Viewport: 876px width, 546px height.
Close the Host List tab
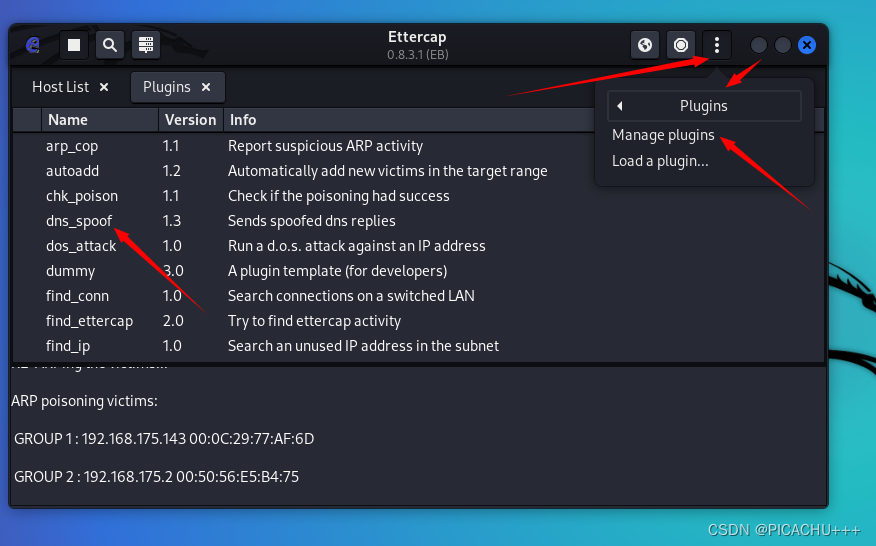(x=105, y=87)
